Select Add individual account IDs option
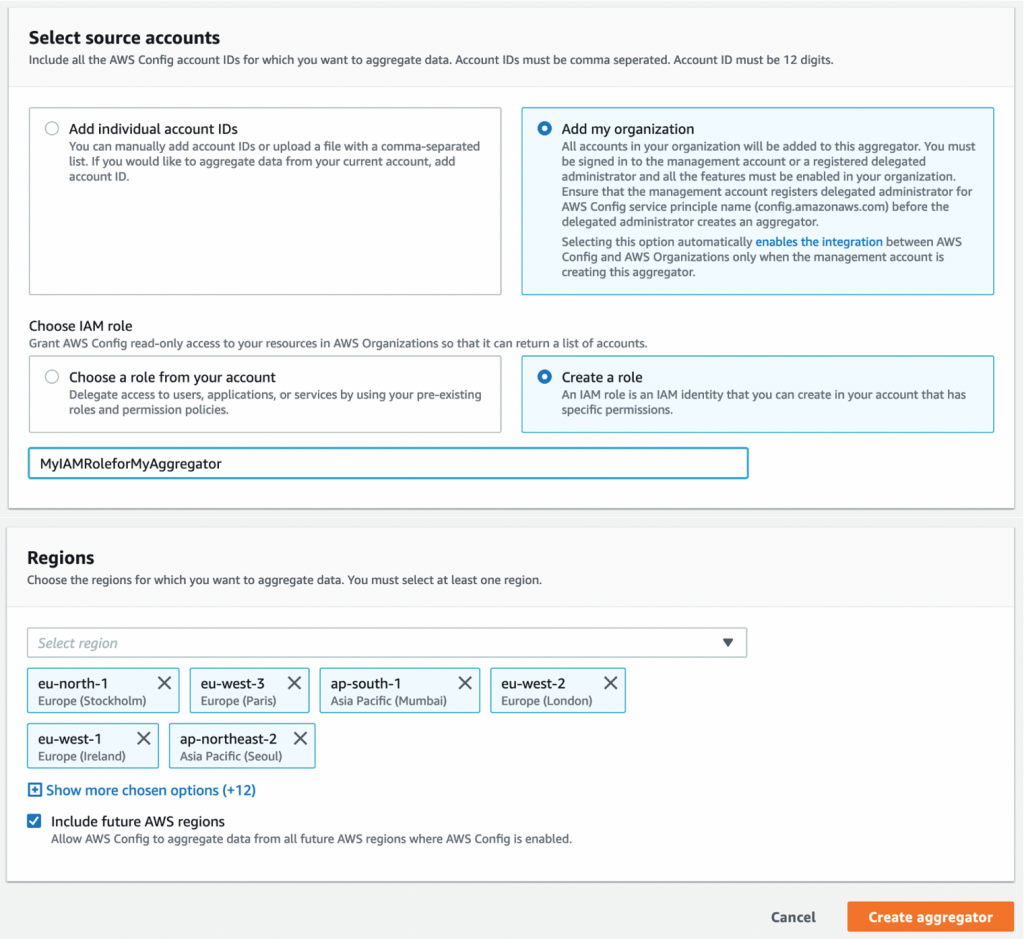Viewport: 1024px width, 939px height. (51, 128)
